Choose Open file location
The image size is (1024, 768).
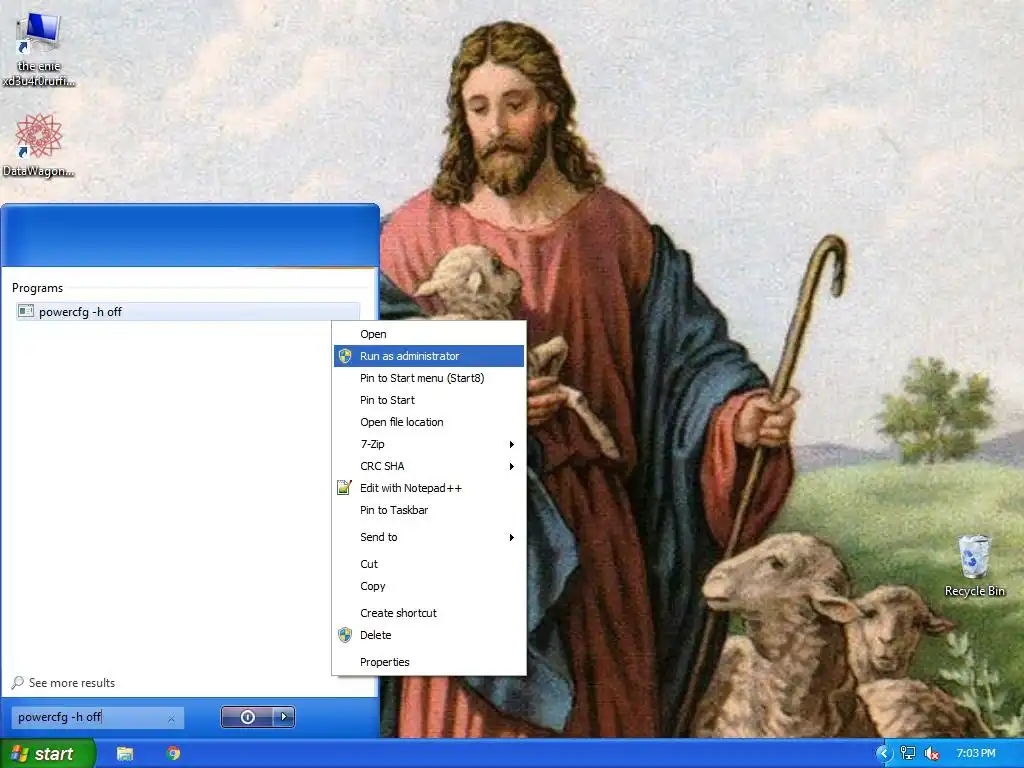[x=429, y=422]
